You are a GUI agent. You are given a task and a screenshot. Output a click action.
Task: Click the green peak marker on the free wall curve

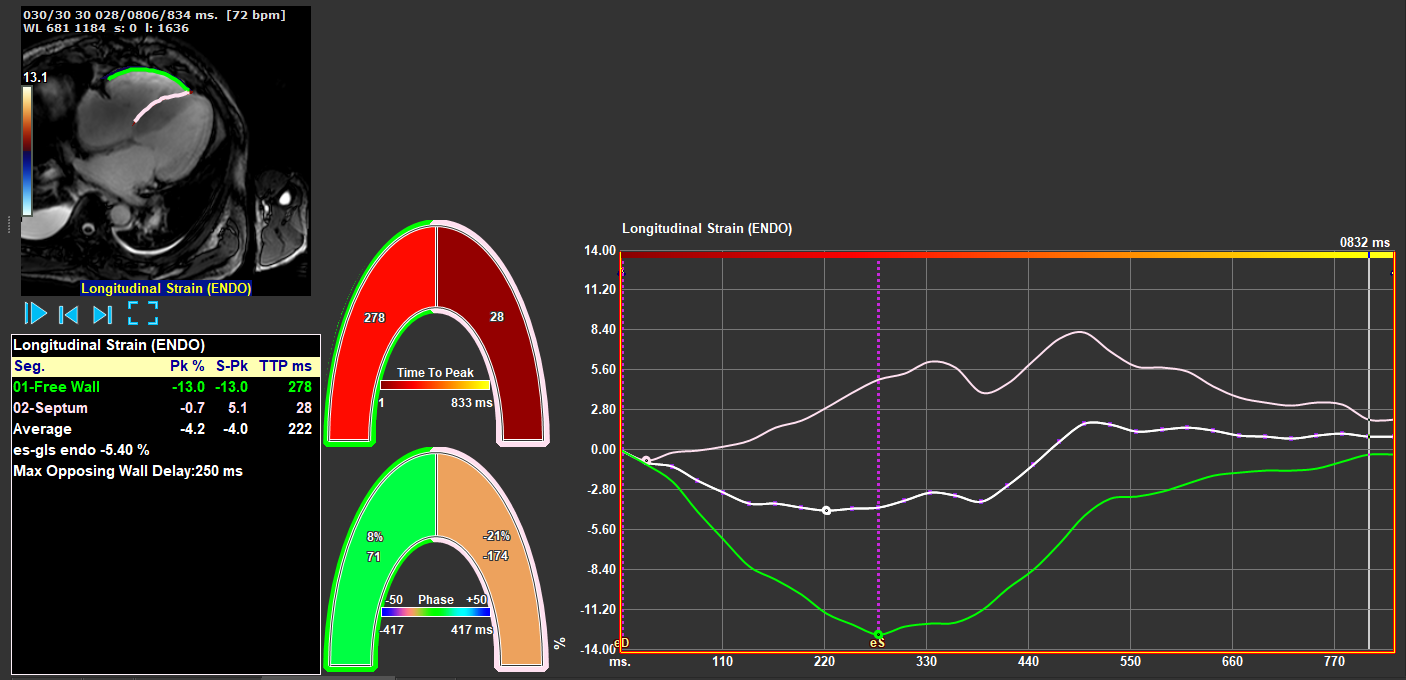878,635
